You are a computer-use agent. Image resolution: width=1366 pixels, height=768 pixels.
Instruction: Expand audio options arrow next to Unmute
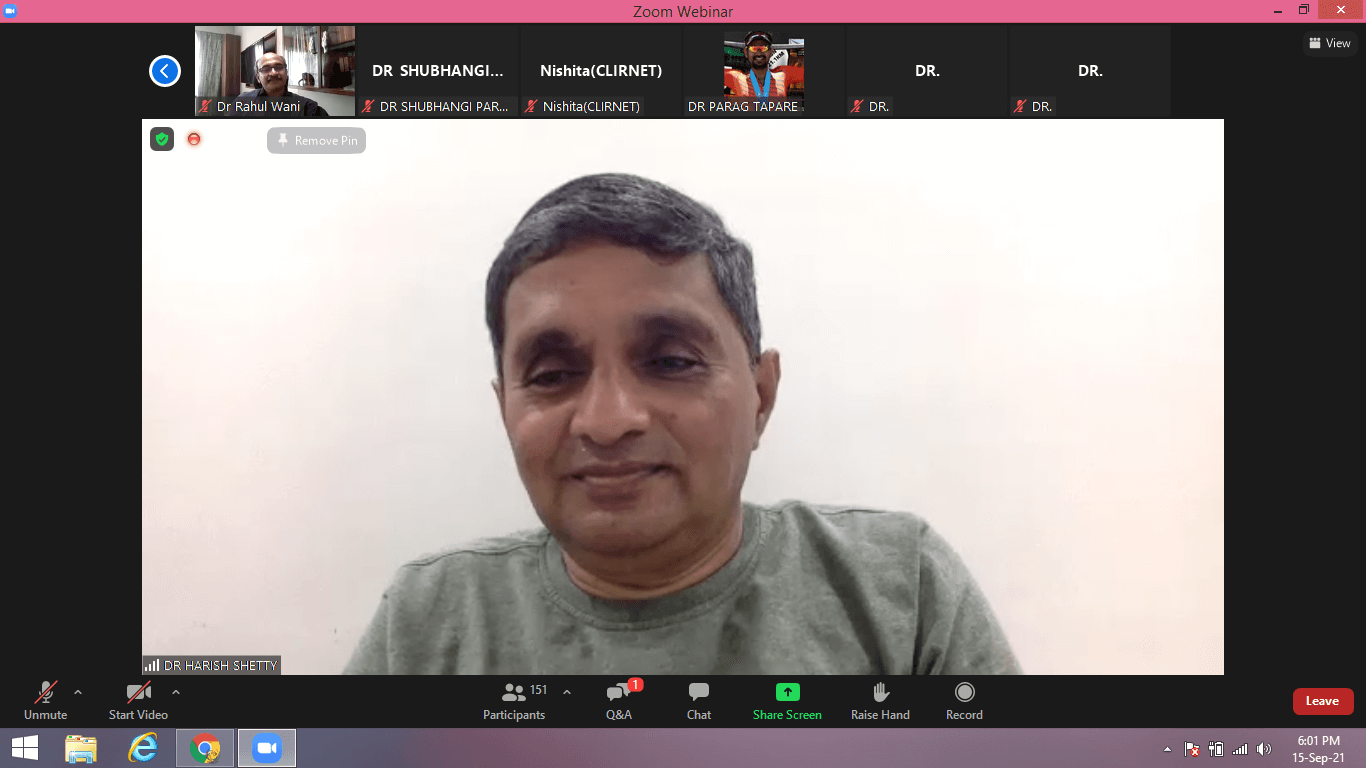pos(78,692)
